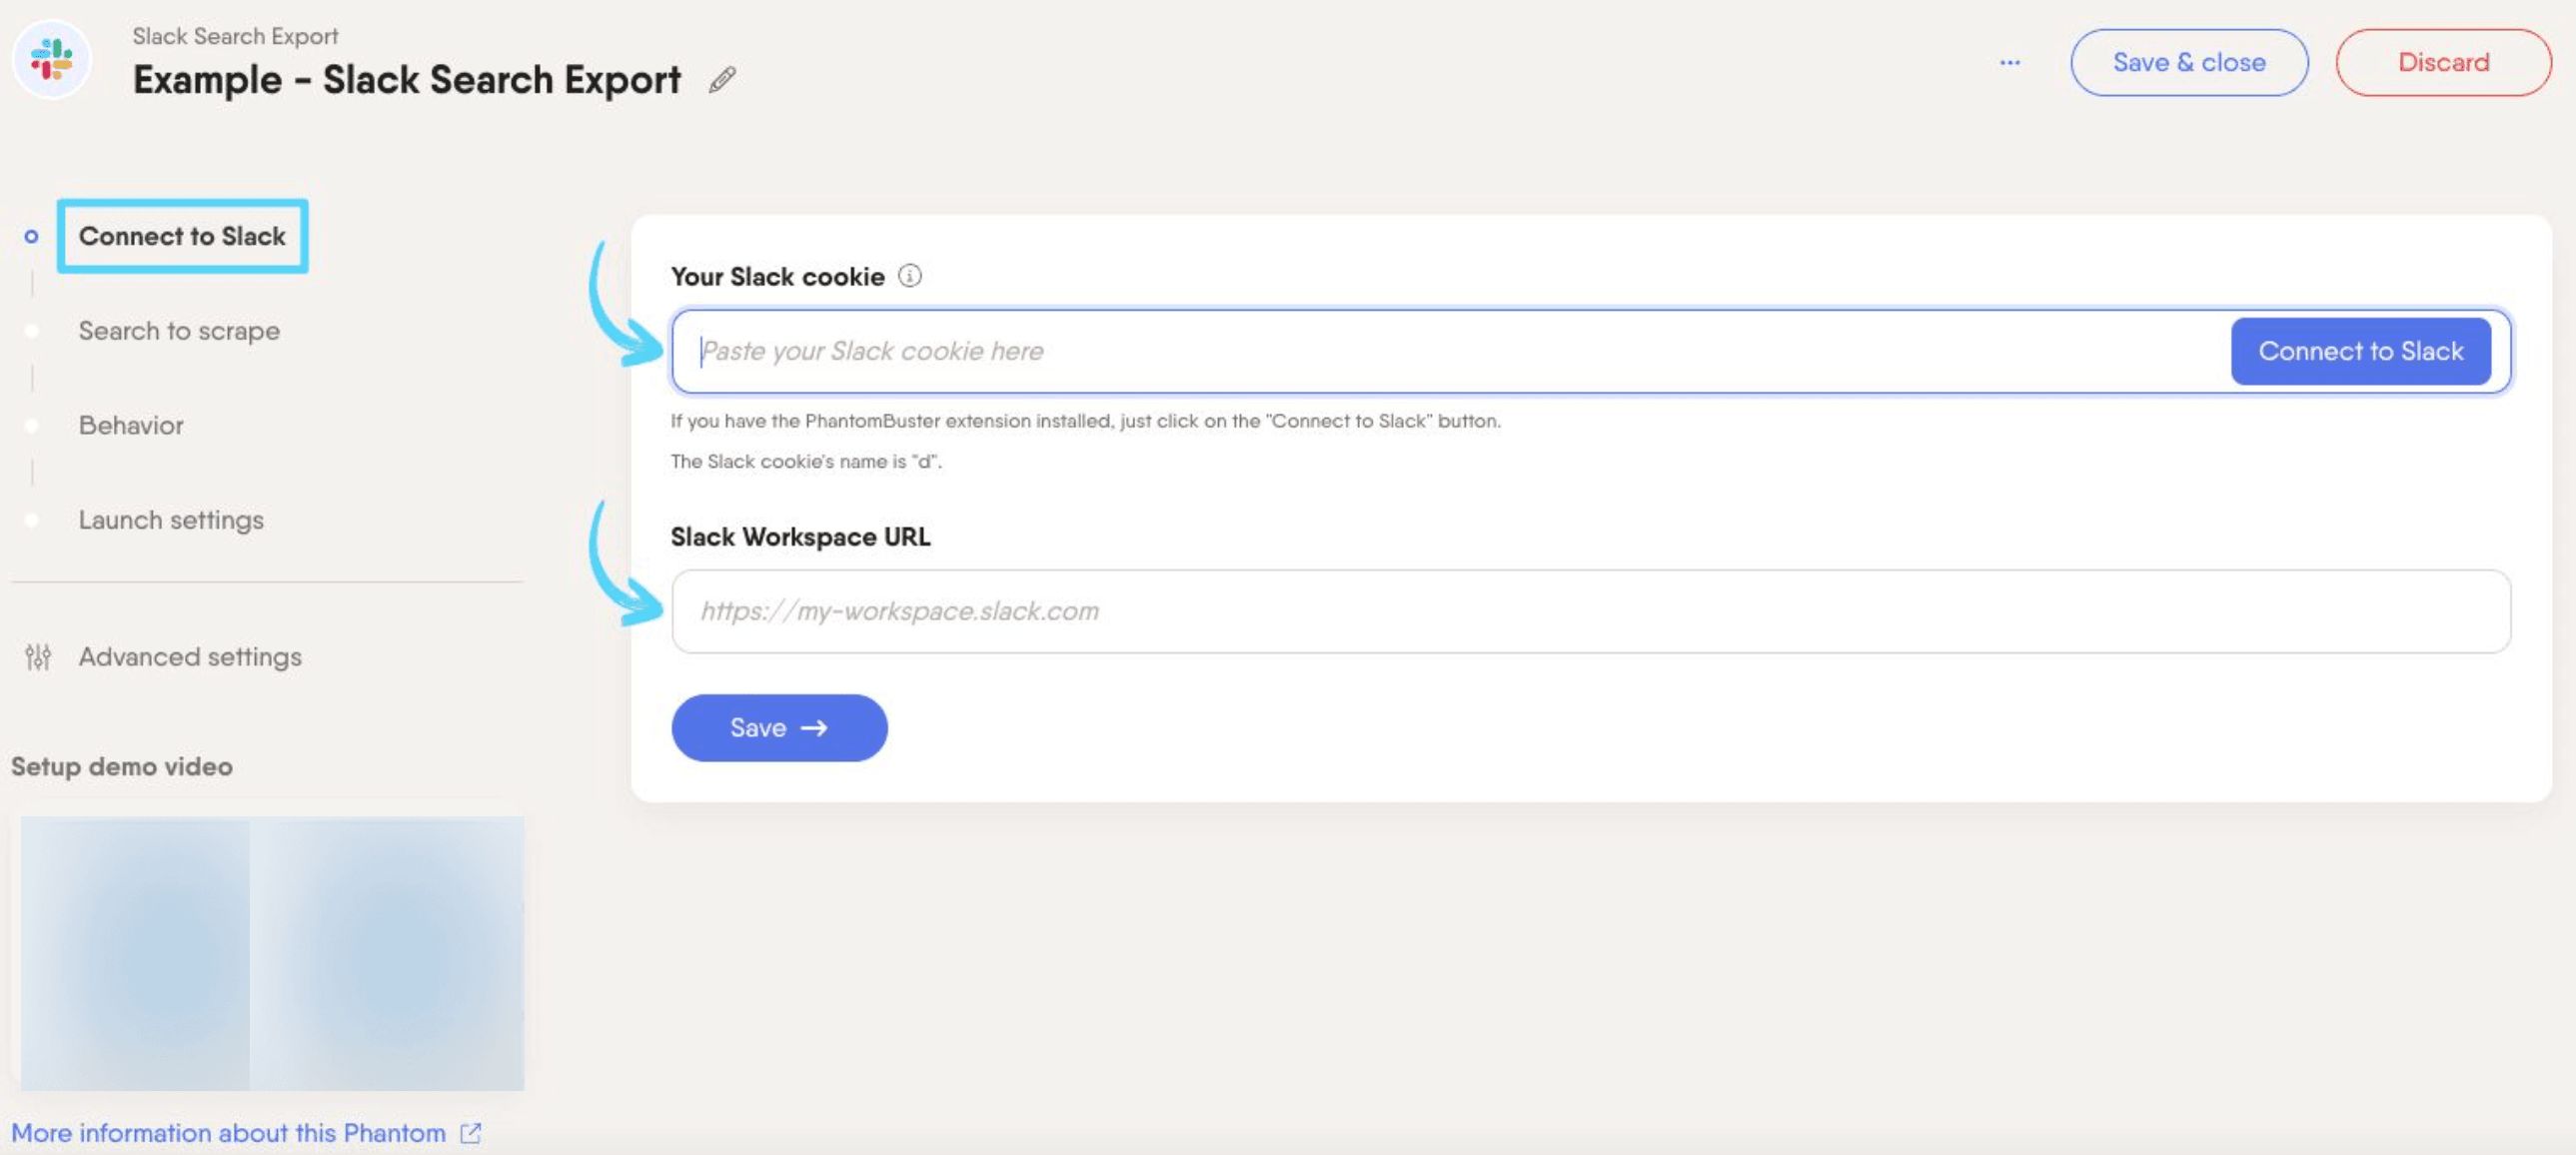Click the 'Setup demo video' heading
The height and width of the screenshot is (1155, 2576).
coord(122,767)
